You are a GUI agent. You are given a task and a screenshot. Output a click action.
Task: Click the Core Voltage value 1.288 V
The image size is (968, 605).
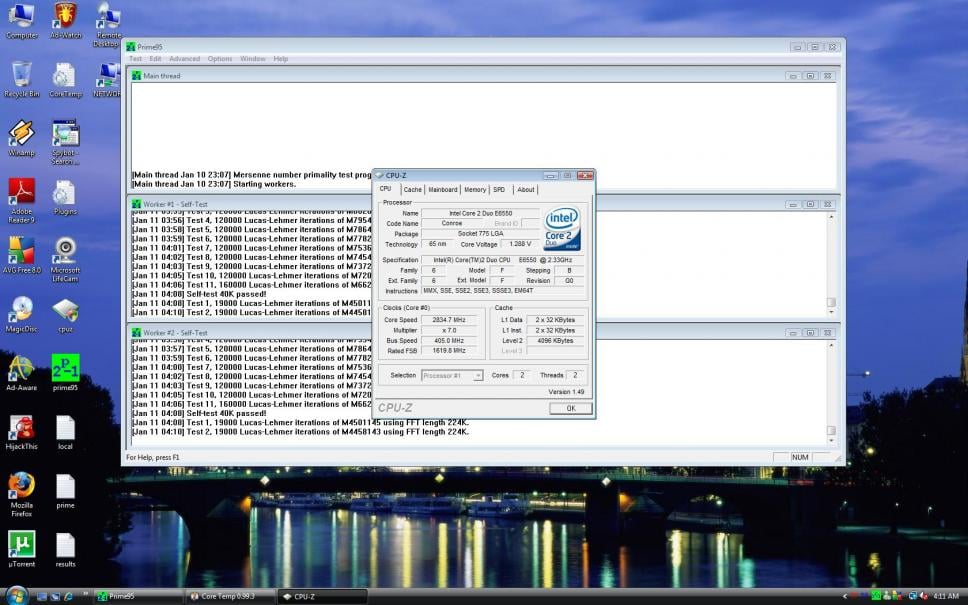520,244
